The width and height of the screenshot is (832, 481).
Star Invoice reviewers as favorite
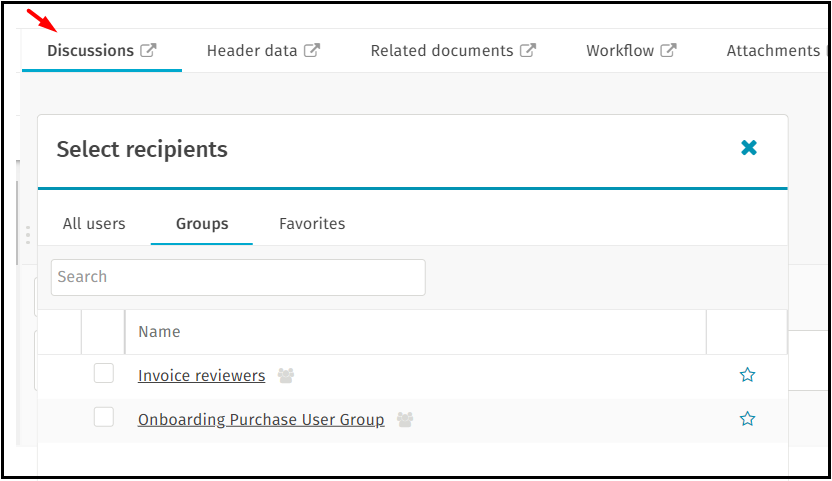[x=747, y=375]
